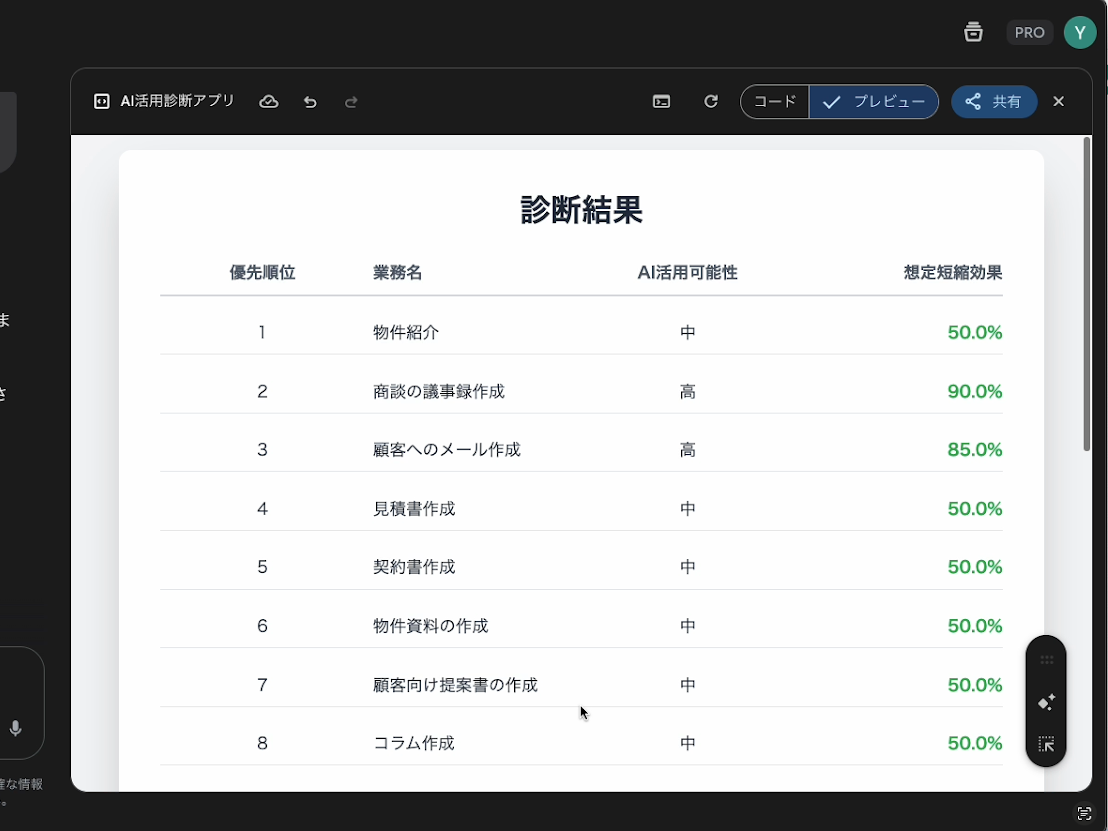Click the cloud save status icon
The height and width of the screenshot is (831, 1108).
tap(269, 102)
